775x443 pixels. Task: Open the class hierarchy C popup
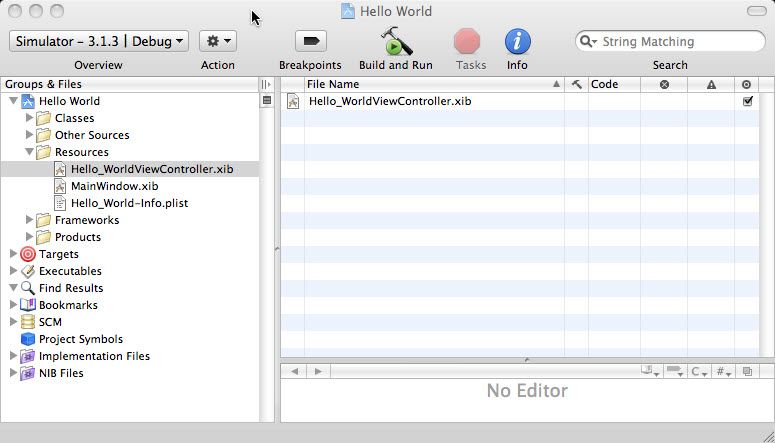coord(699,371)
